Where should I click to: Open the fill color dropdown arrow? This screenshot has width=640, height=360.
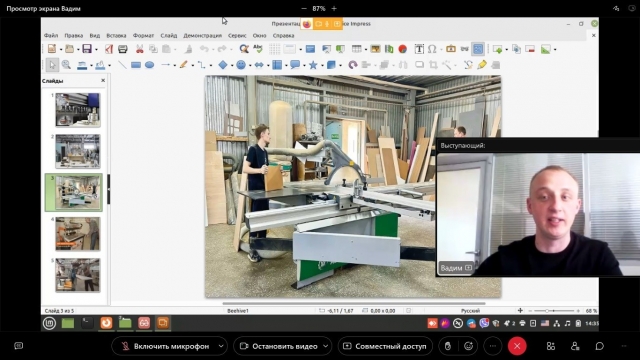tap(109, 65)
